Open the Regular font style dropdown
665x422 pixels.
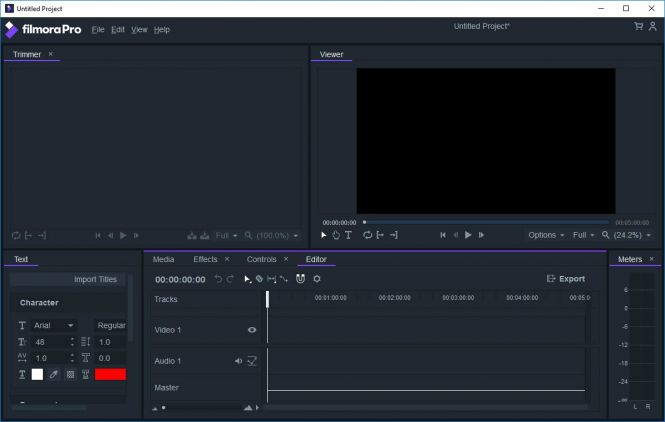point(110,325)
